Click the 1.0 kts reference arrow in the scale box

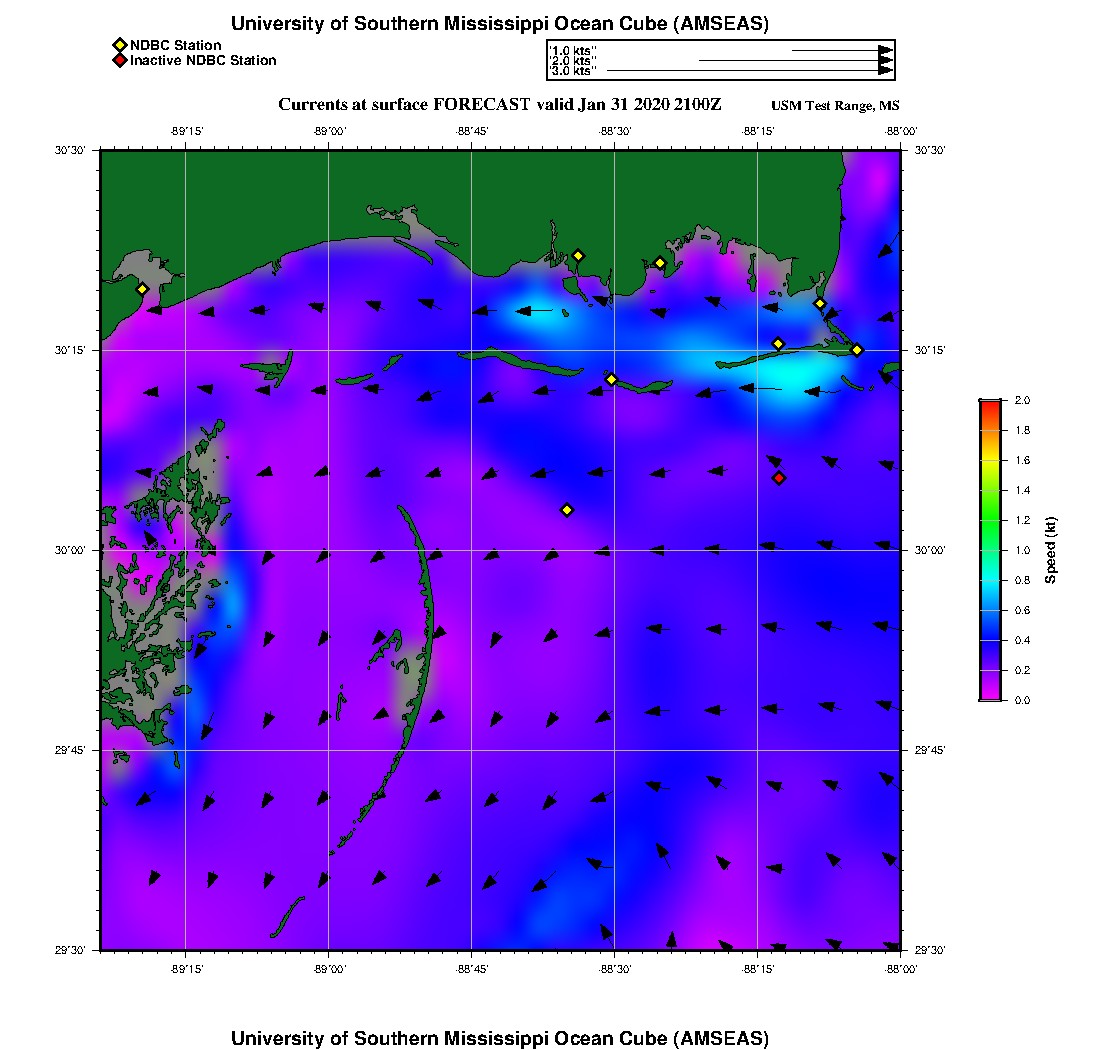(x=842, y=51)
